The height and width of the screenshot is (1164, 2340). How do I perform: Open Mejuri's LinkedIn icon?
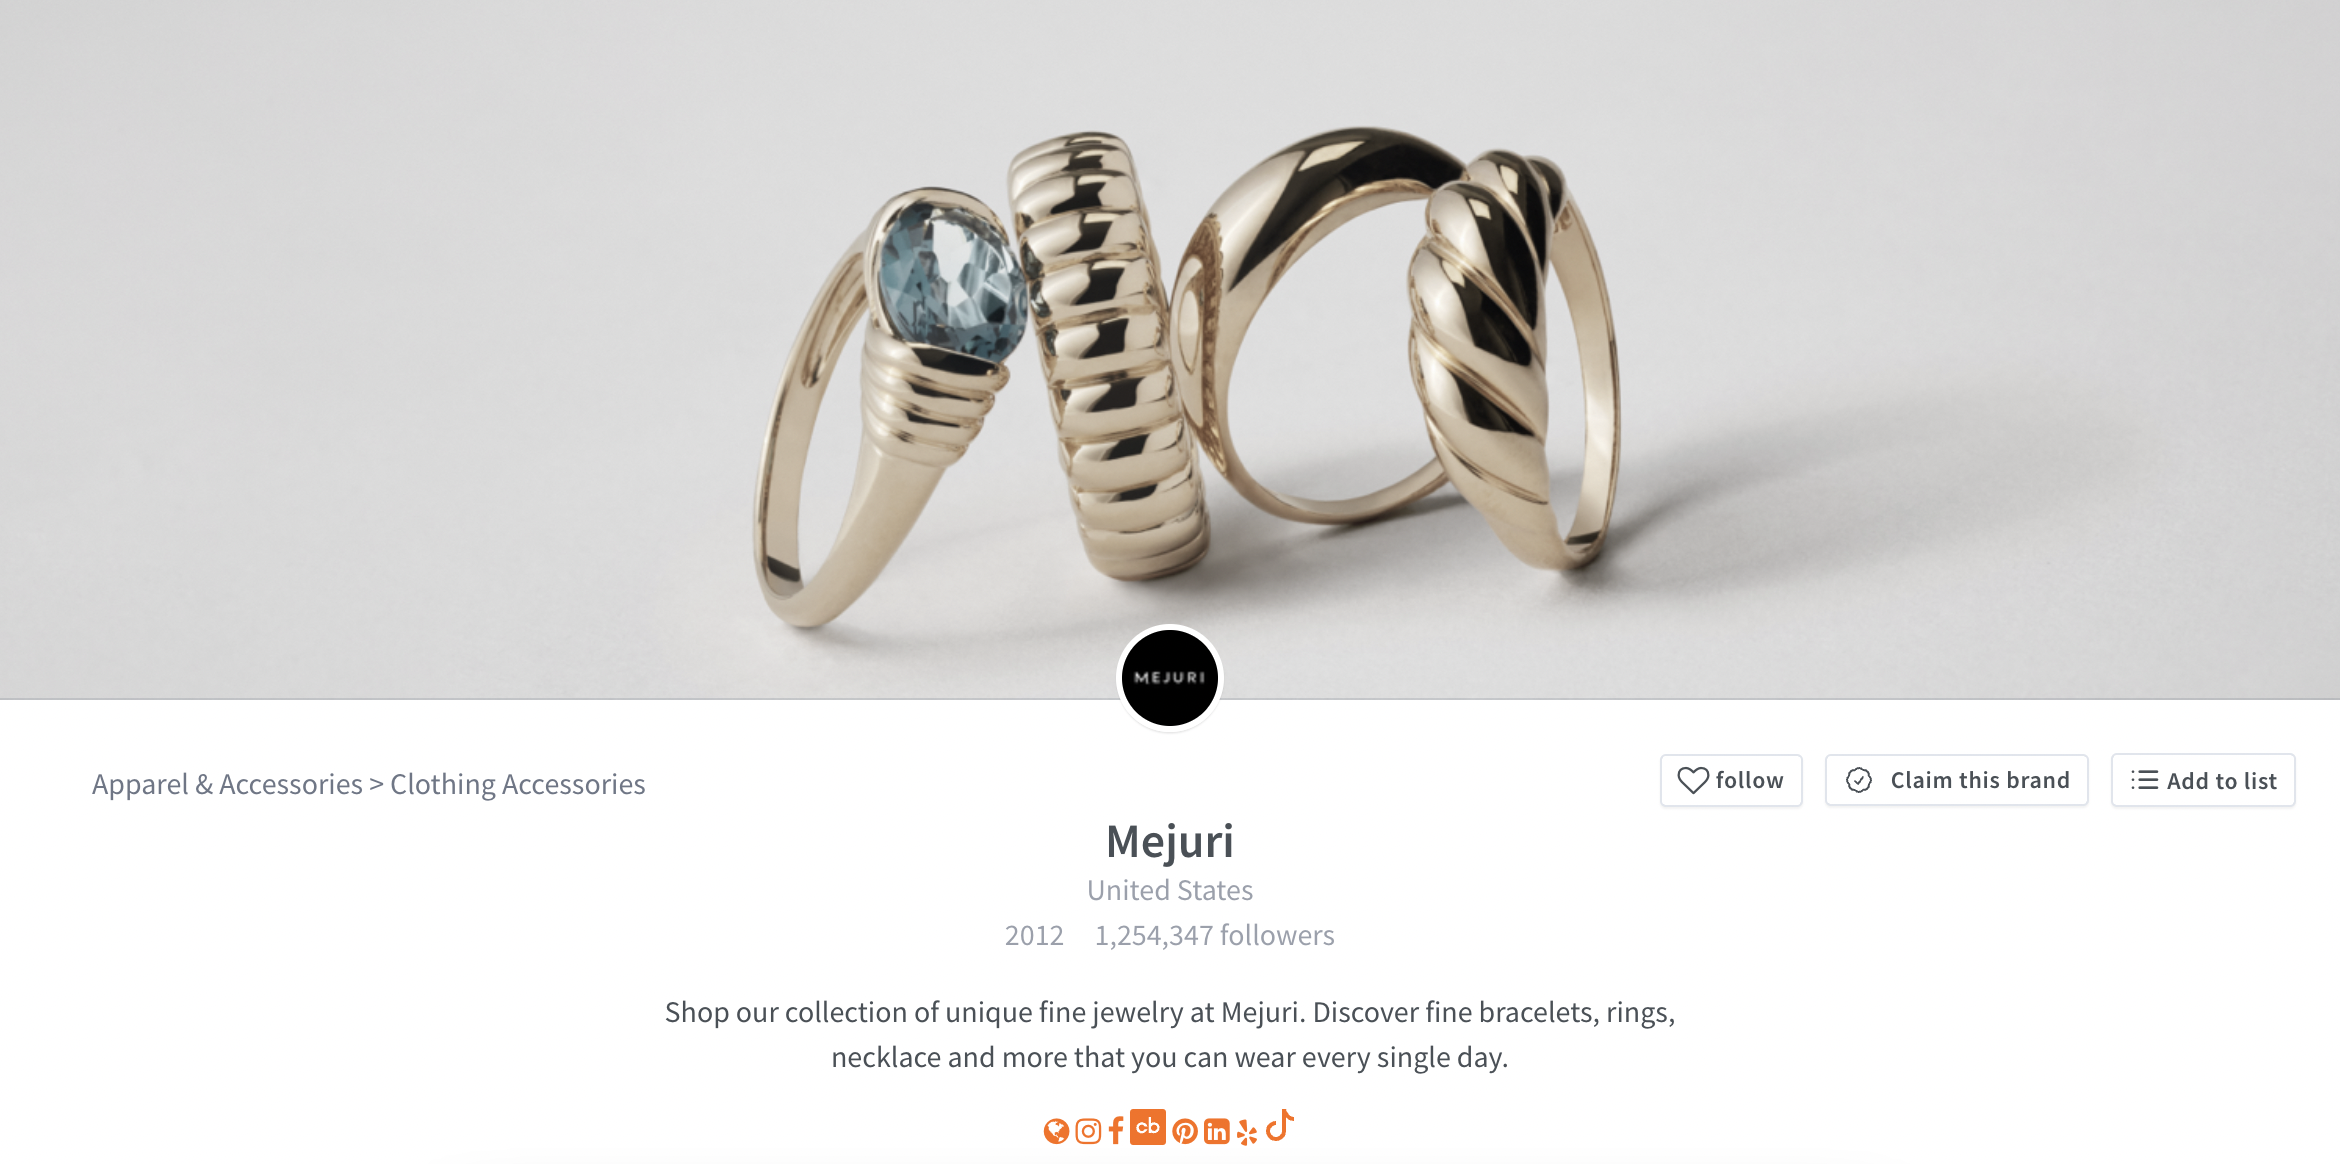pyautogui.click(x=1217, y=1131)
